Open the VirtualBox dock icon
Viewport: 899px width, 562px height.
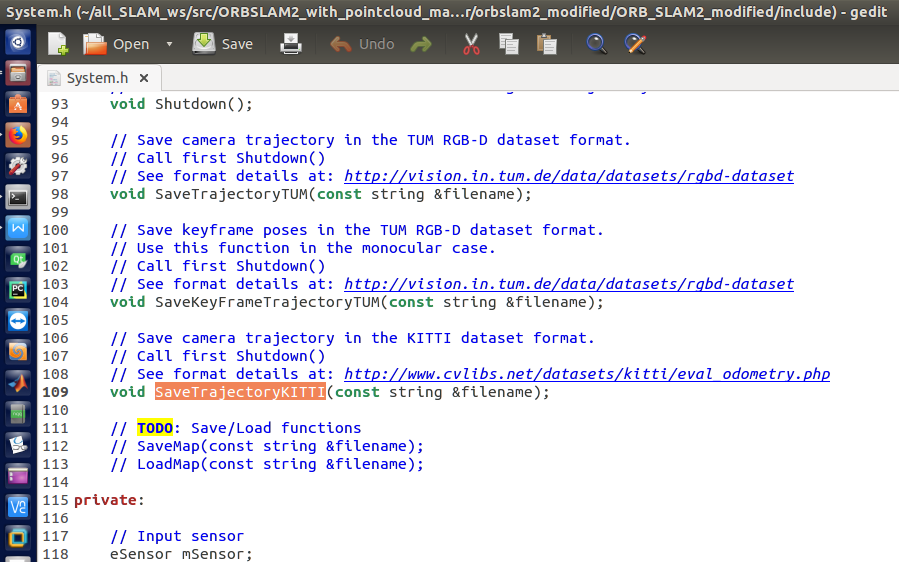pyautogui.click(x=18, y=538)
